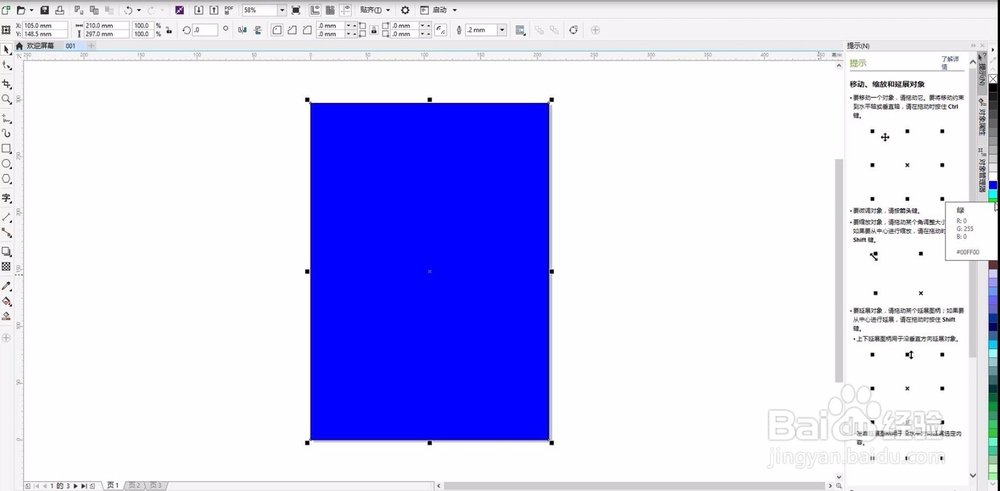Click the rotation angle input field

pyautogui.click(x=204, y=30)
